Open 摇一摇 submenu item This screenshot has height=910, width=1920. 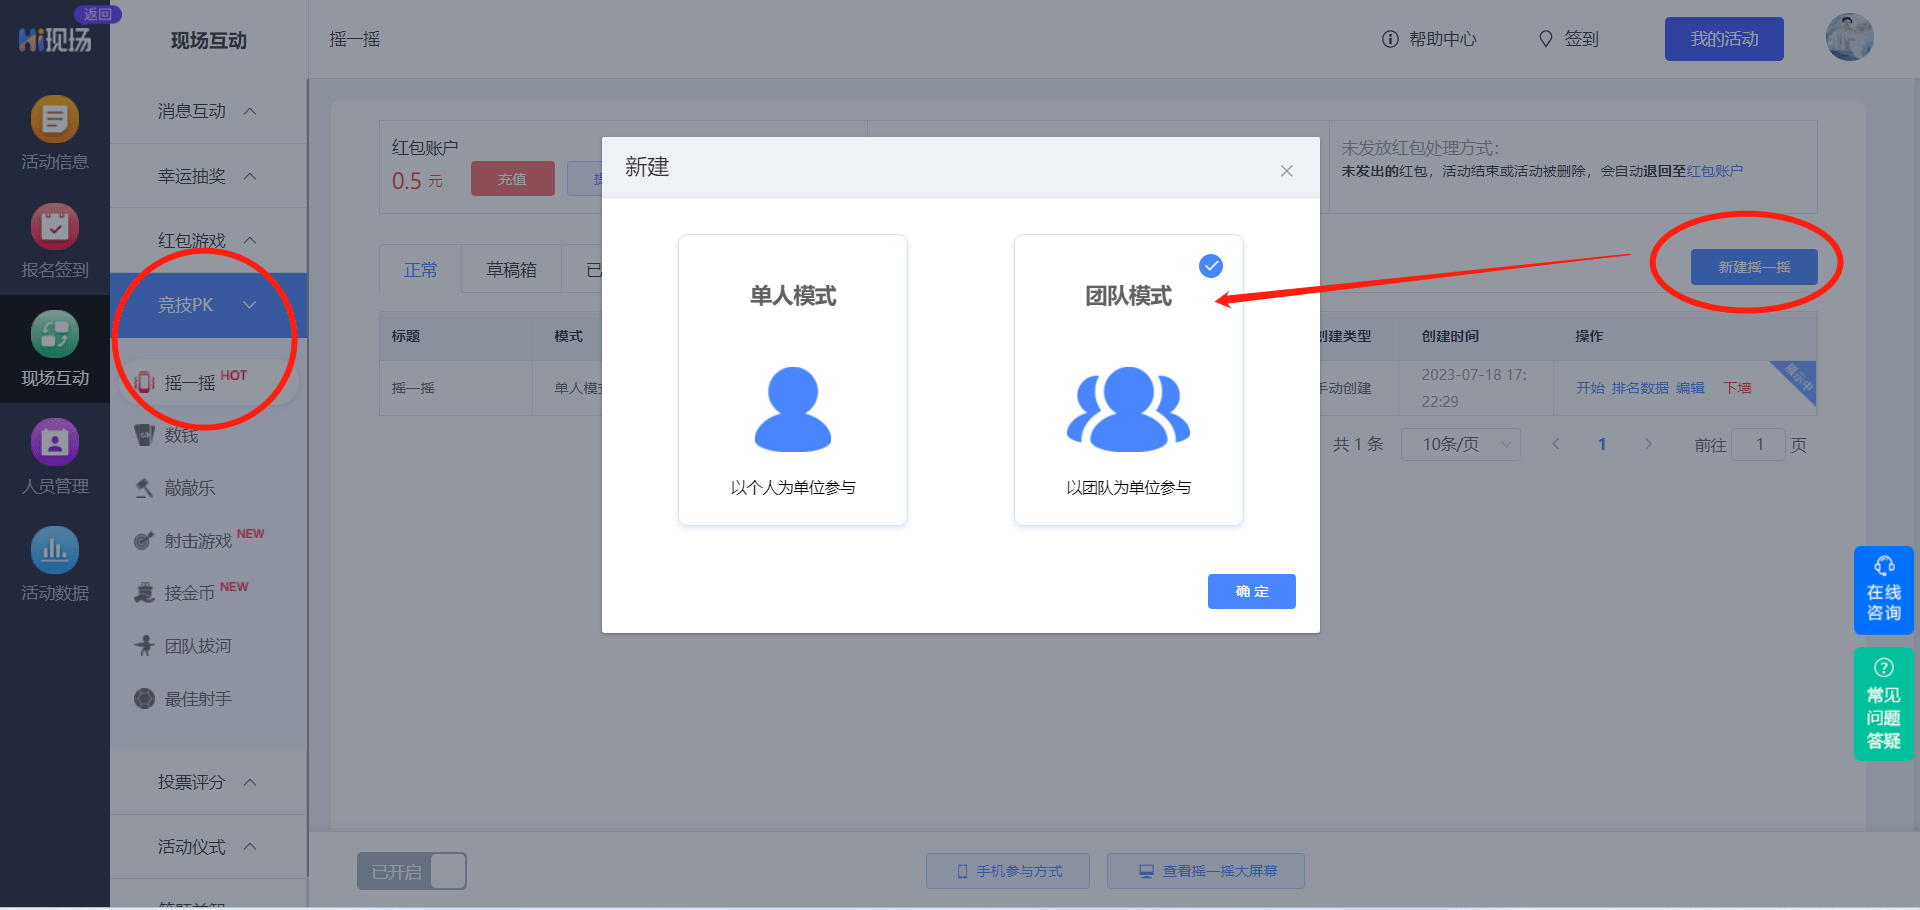pos(208,382)
